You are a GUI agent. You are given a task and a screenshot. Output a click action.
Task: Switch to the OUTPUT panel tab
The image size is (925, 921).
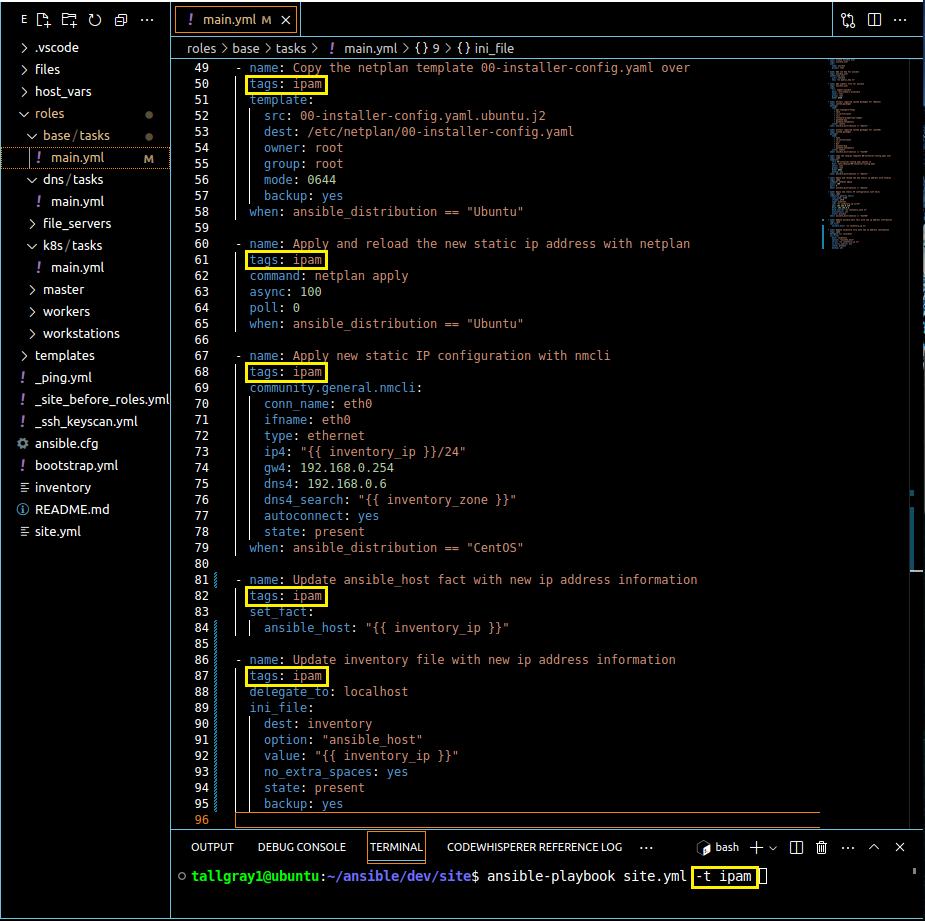(x=212, y=847)
